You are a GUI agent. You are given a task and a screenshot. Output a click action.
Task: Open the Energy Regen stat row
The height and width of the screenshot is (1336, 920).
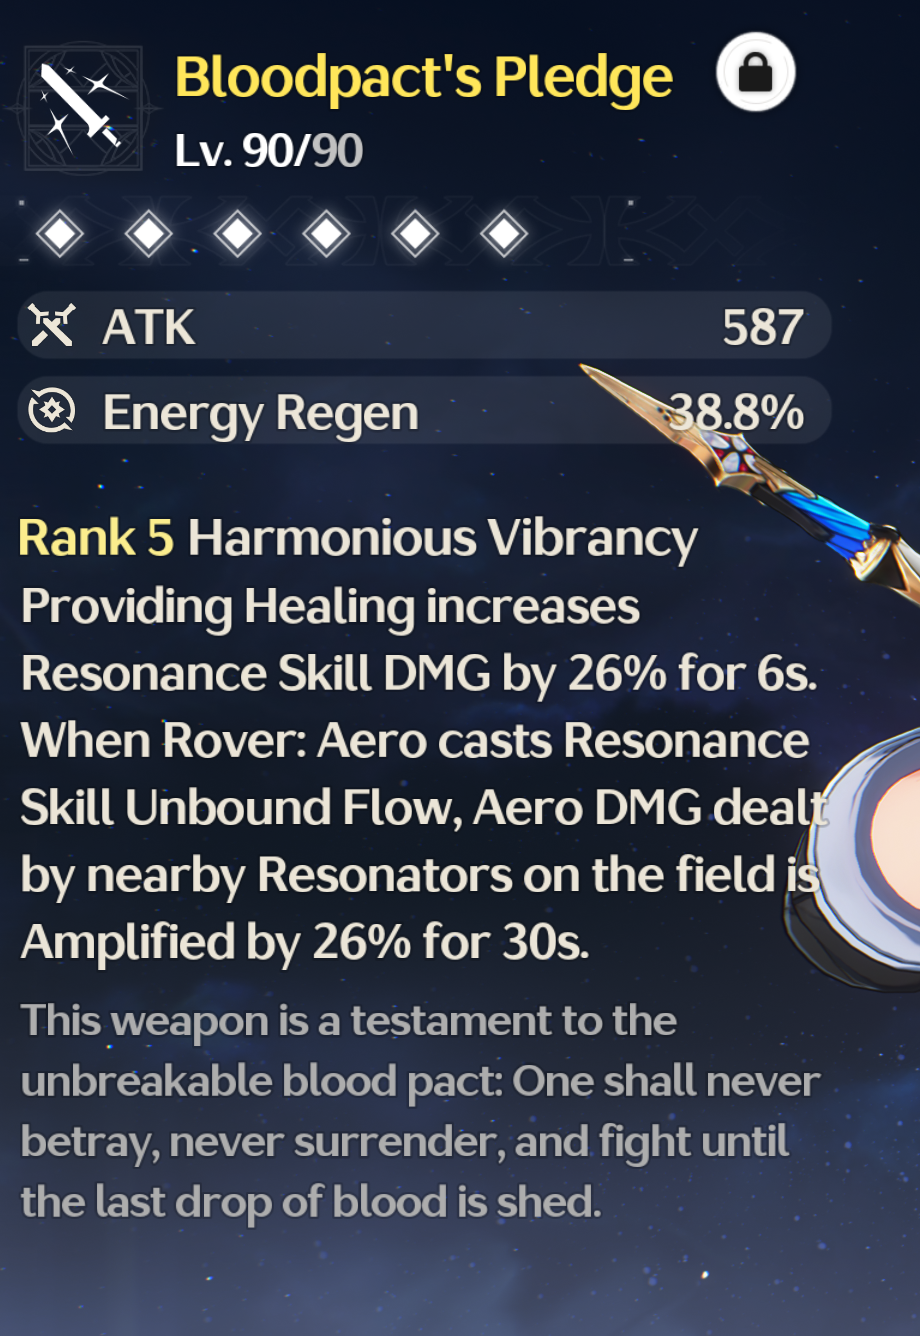pyautogui.click(x=424, y=411)
